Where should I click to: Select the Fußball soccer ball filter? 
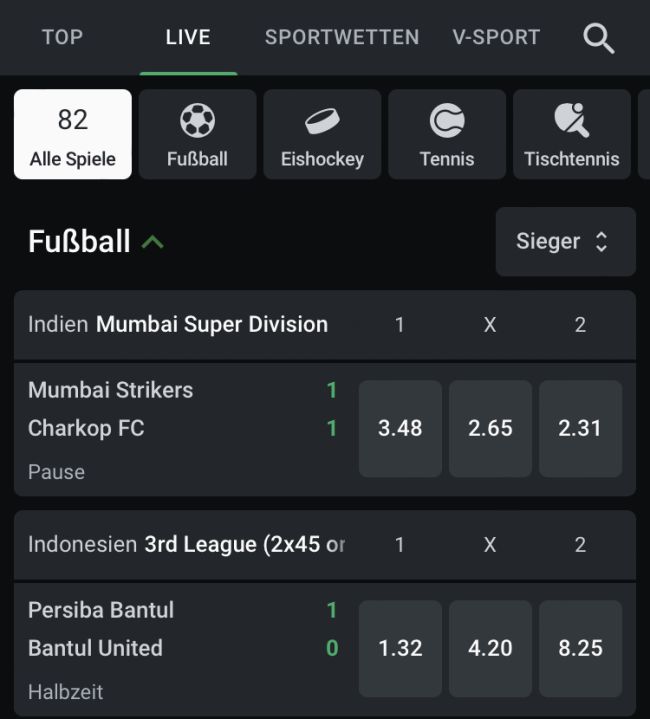coord(197,134)
